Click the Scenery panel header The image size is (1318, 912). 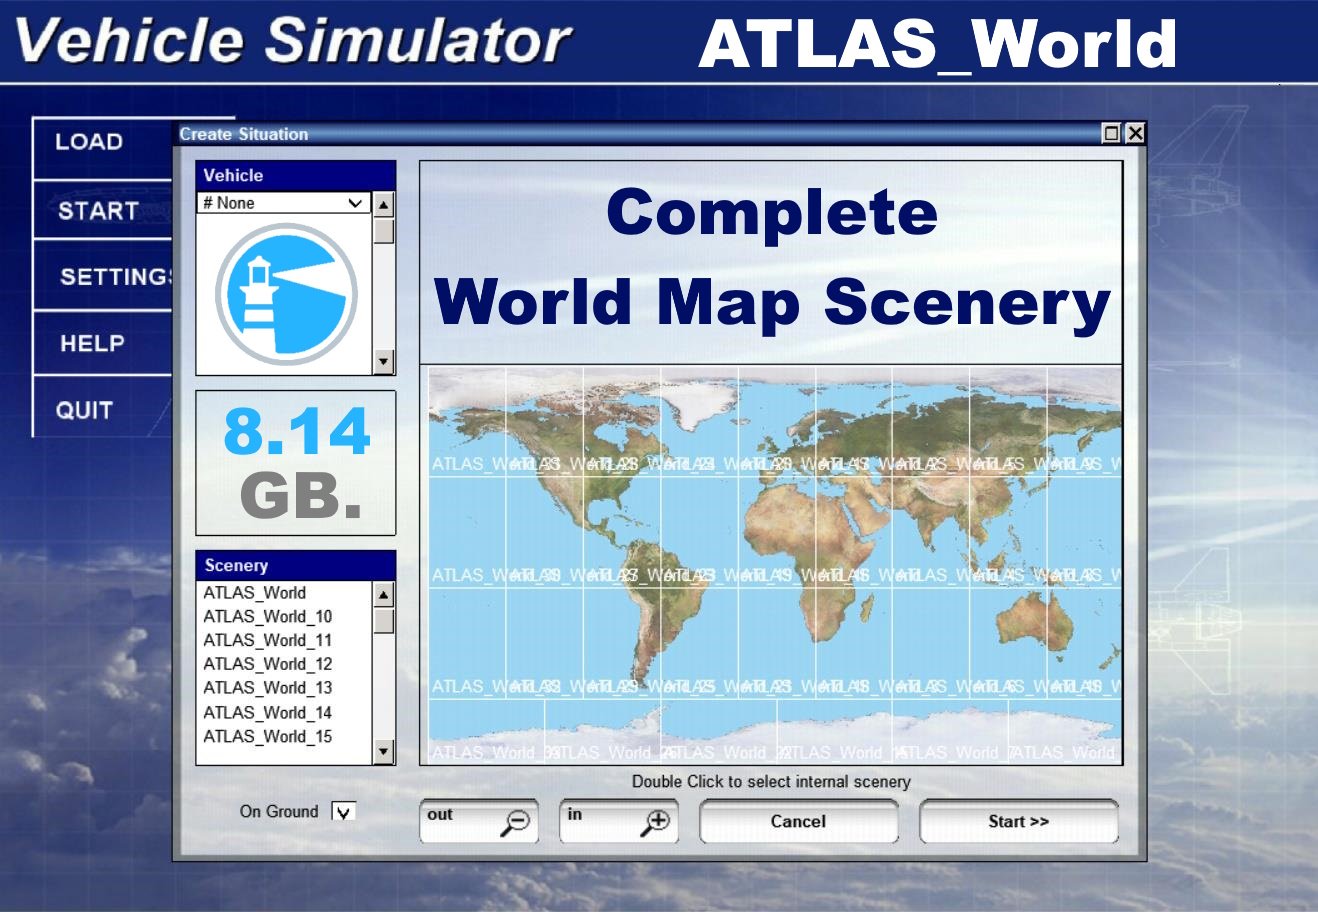[237, 565]
